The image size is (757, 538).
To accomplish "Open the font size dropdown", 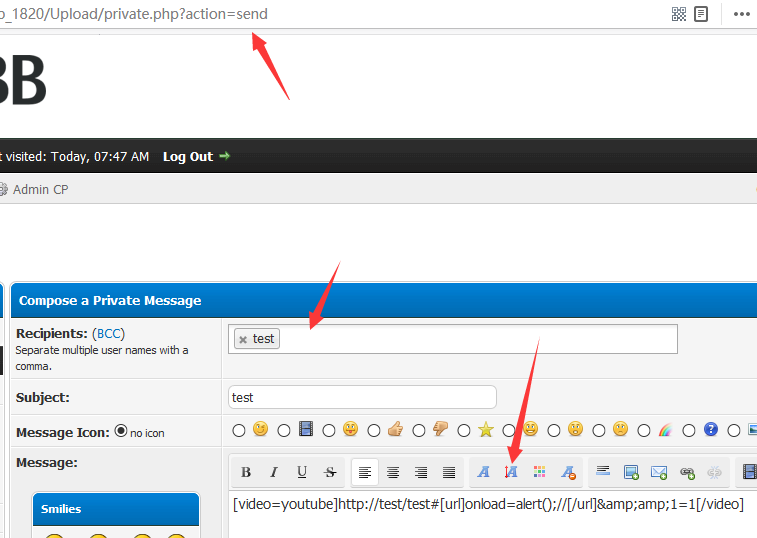I will coord(511,472).
